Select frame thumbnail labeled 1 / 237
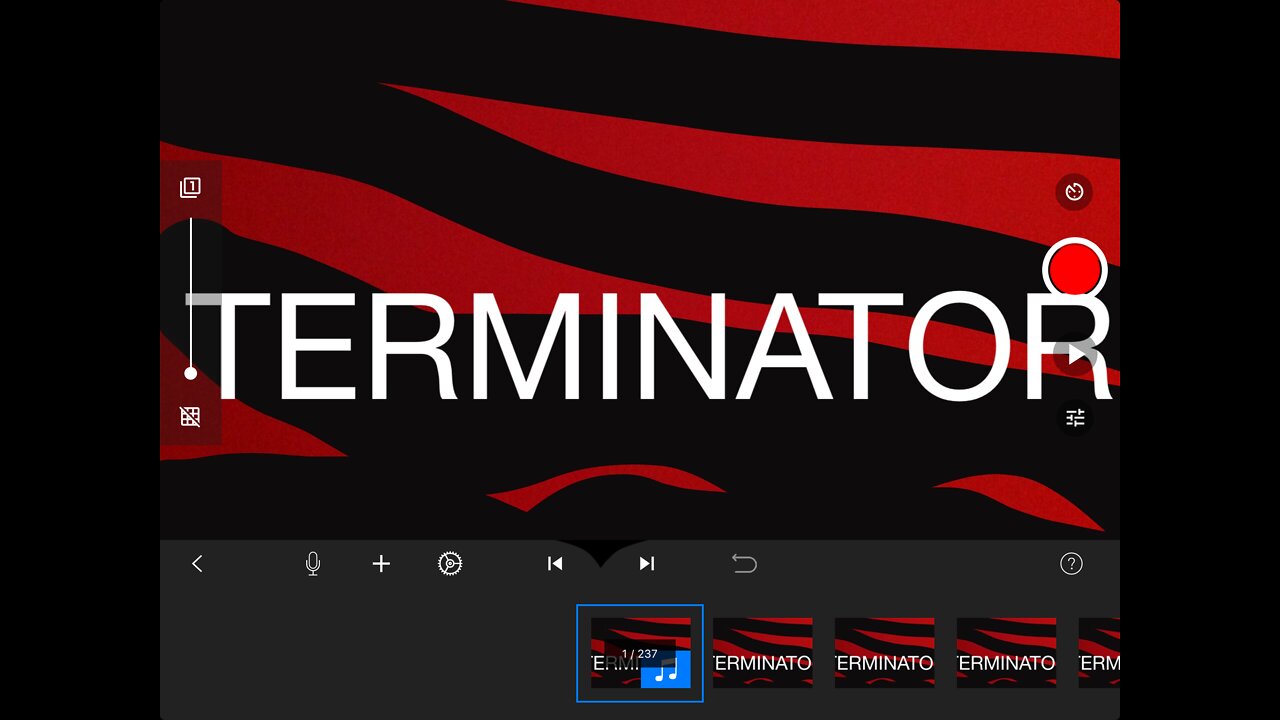The image size is (1280, 720). (x=640, y=653)
